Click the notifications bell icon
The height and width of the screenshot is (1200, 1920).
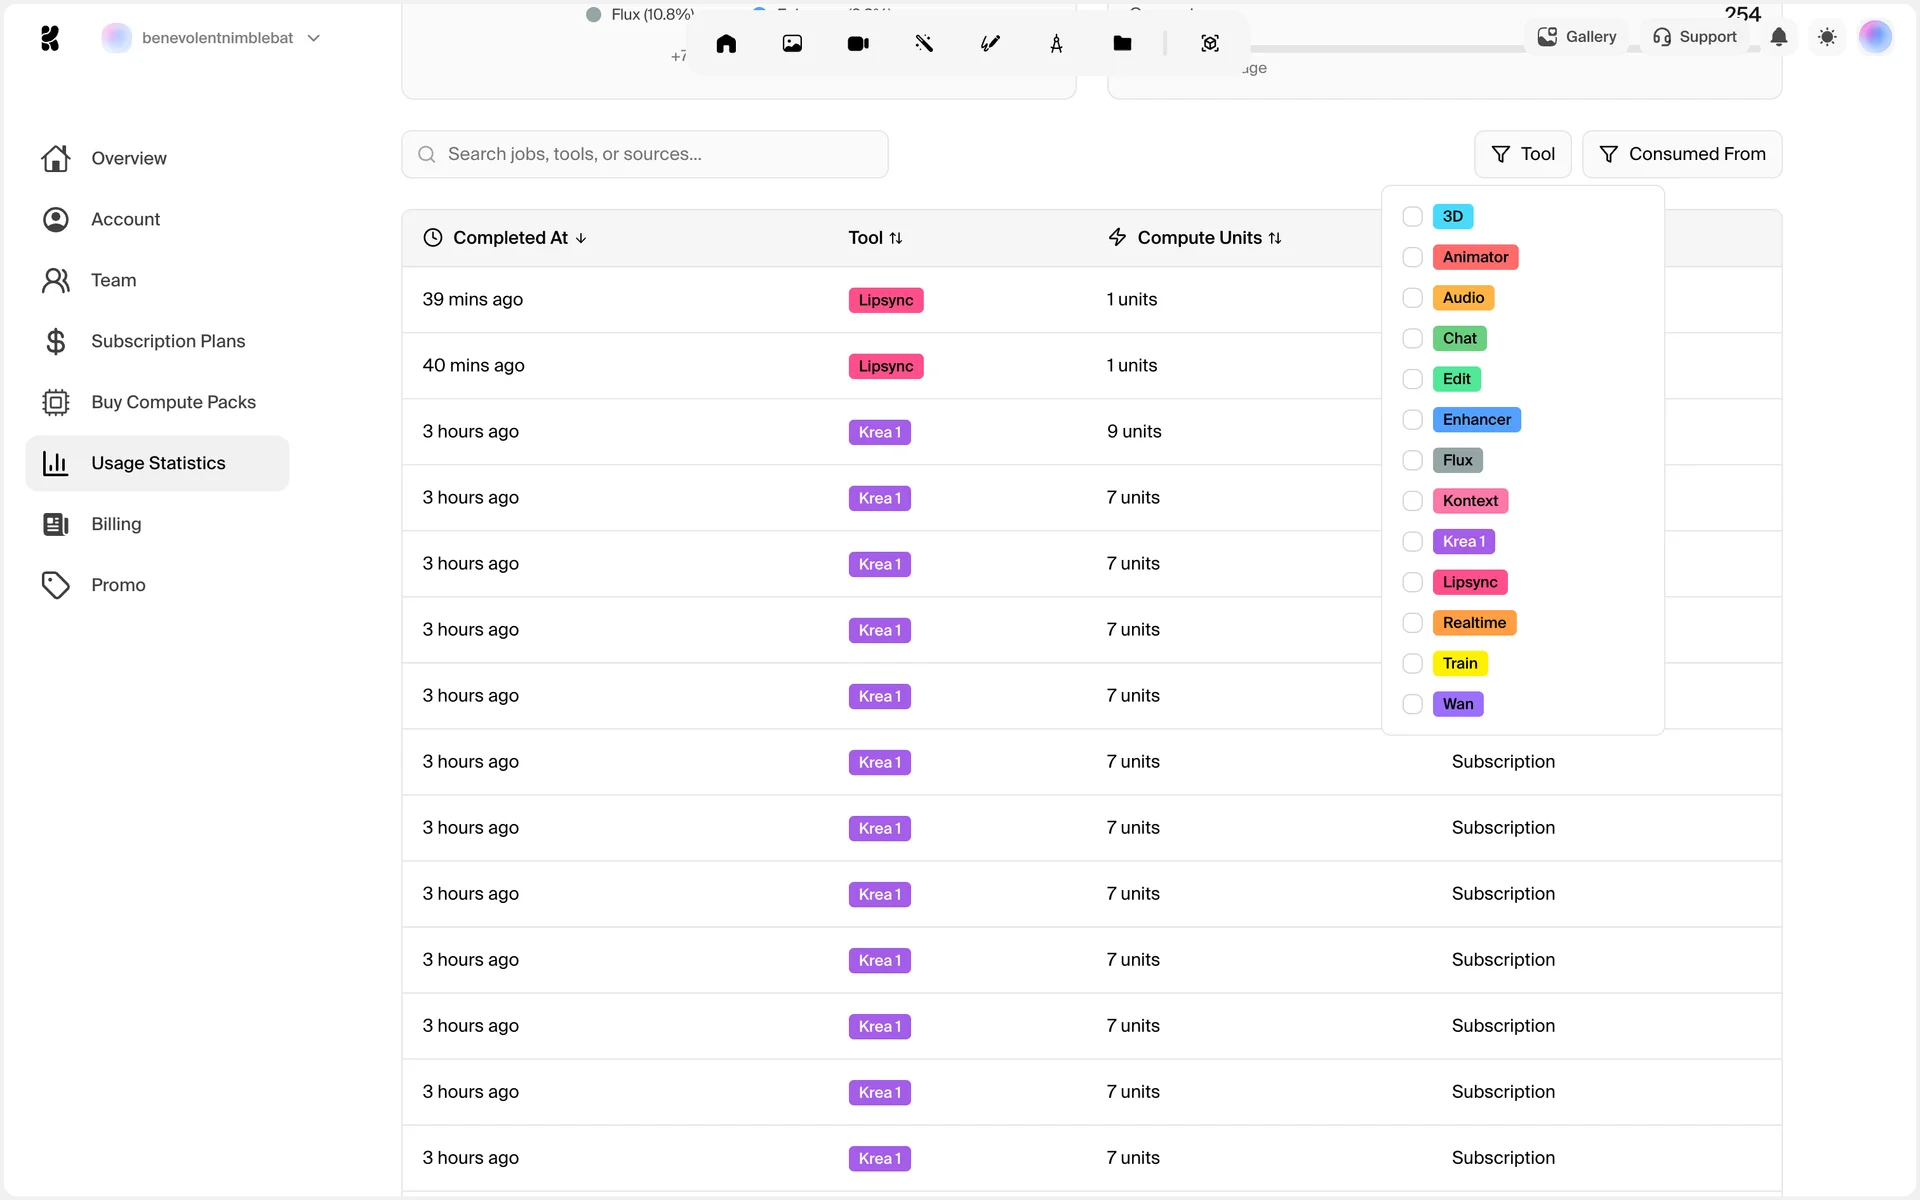pos(1779,37)
